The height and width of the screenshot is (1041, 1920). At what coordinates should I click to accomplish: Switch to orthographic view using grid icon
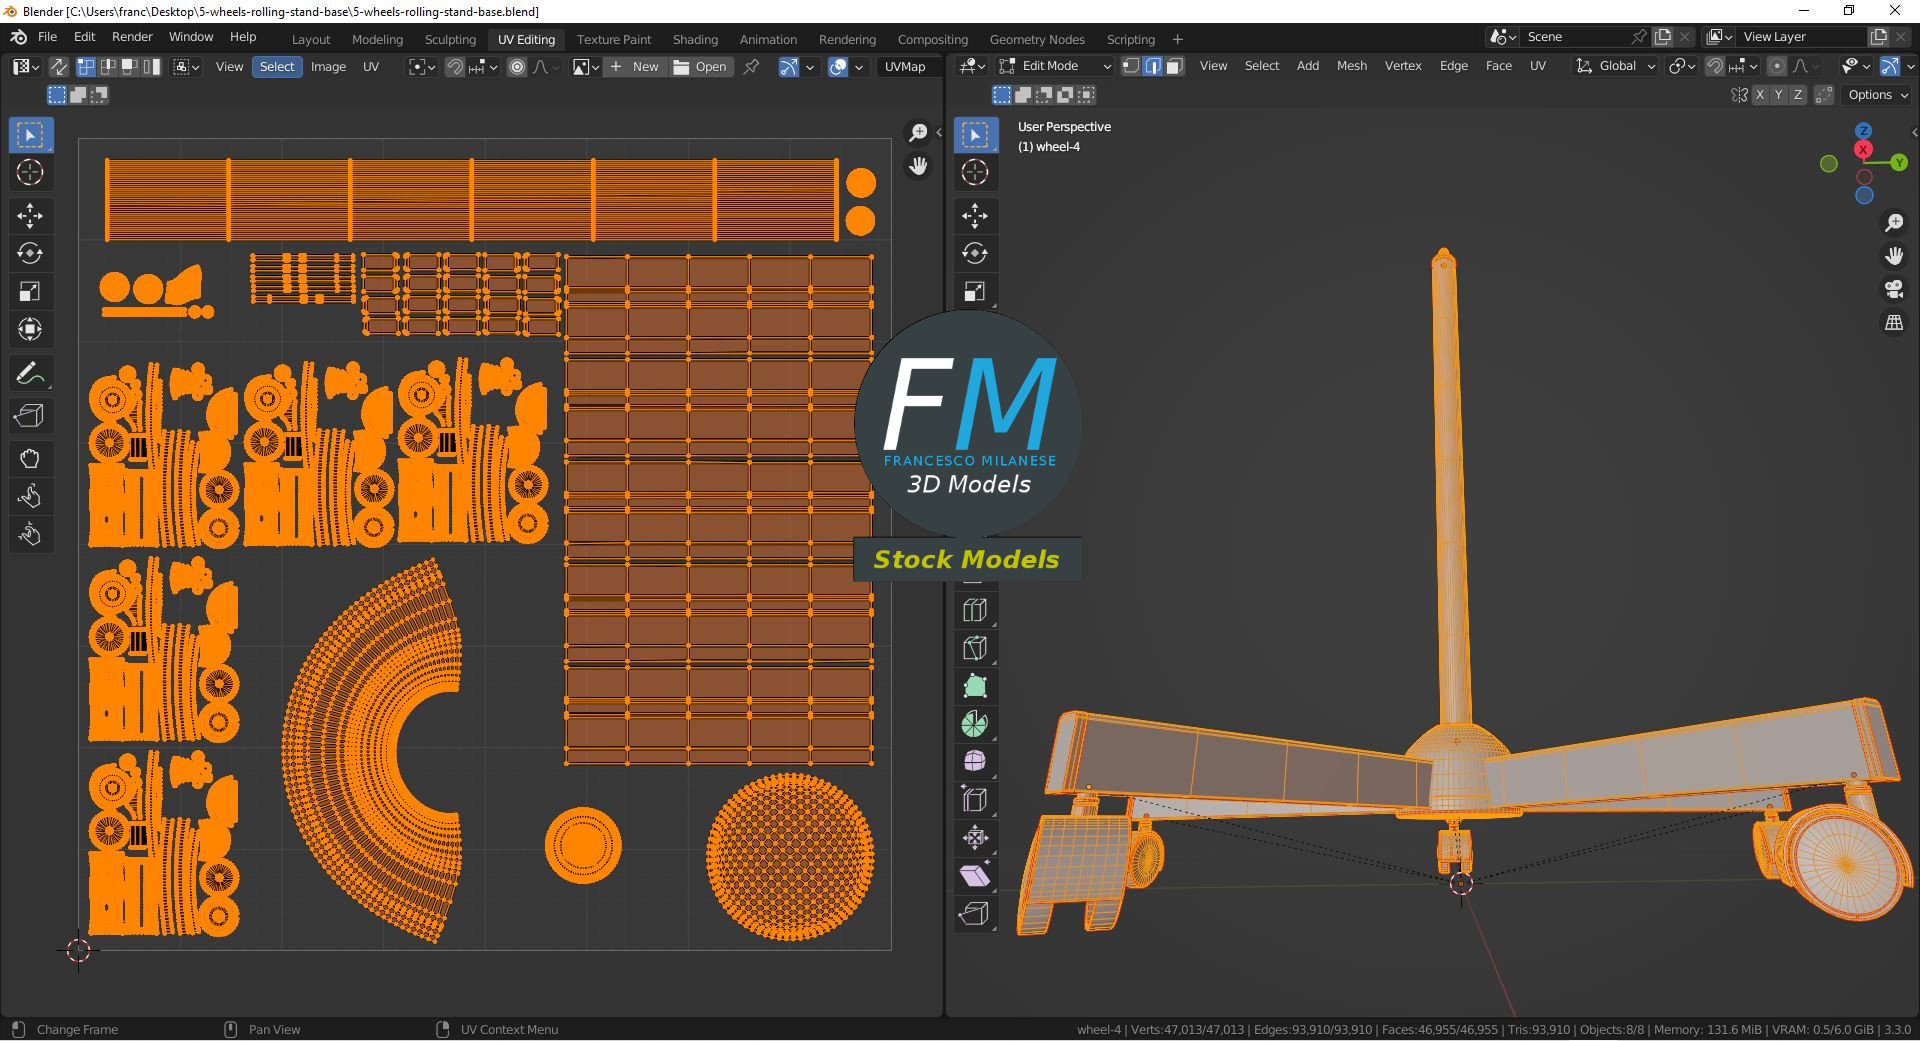click(x=1894, y=323)
